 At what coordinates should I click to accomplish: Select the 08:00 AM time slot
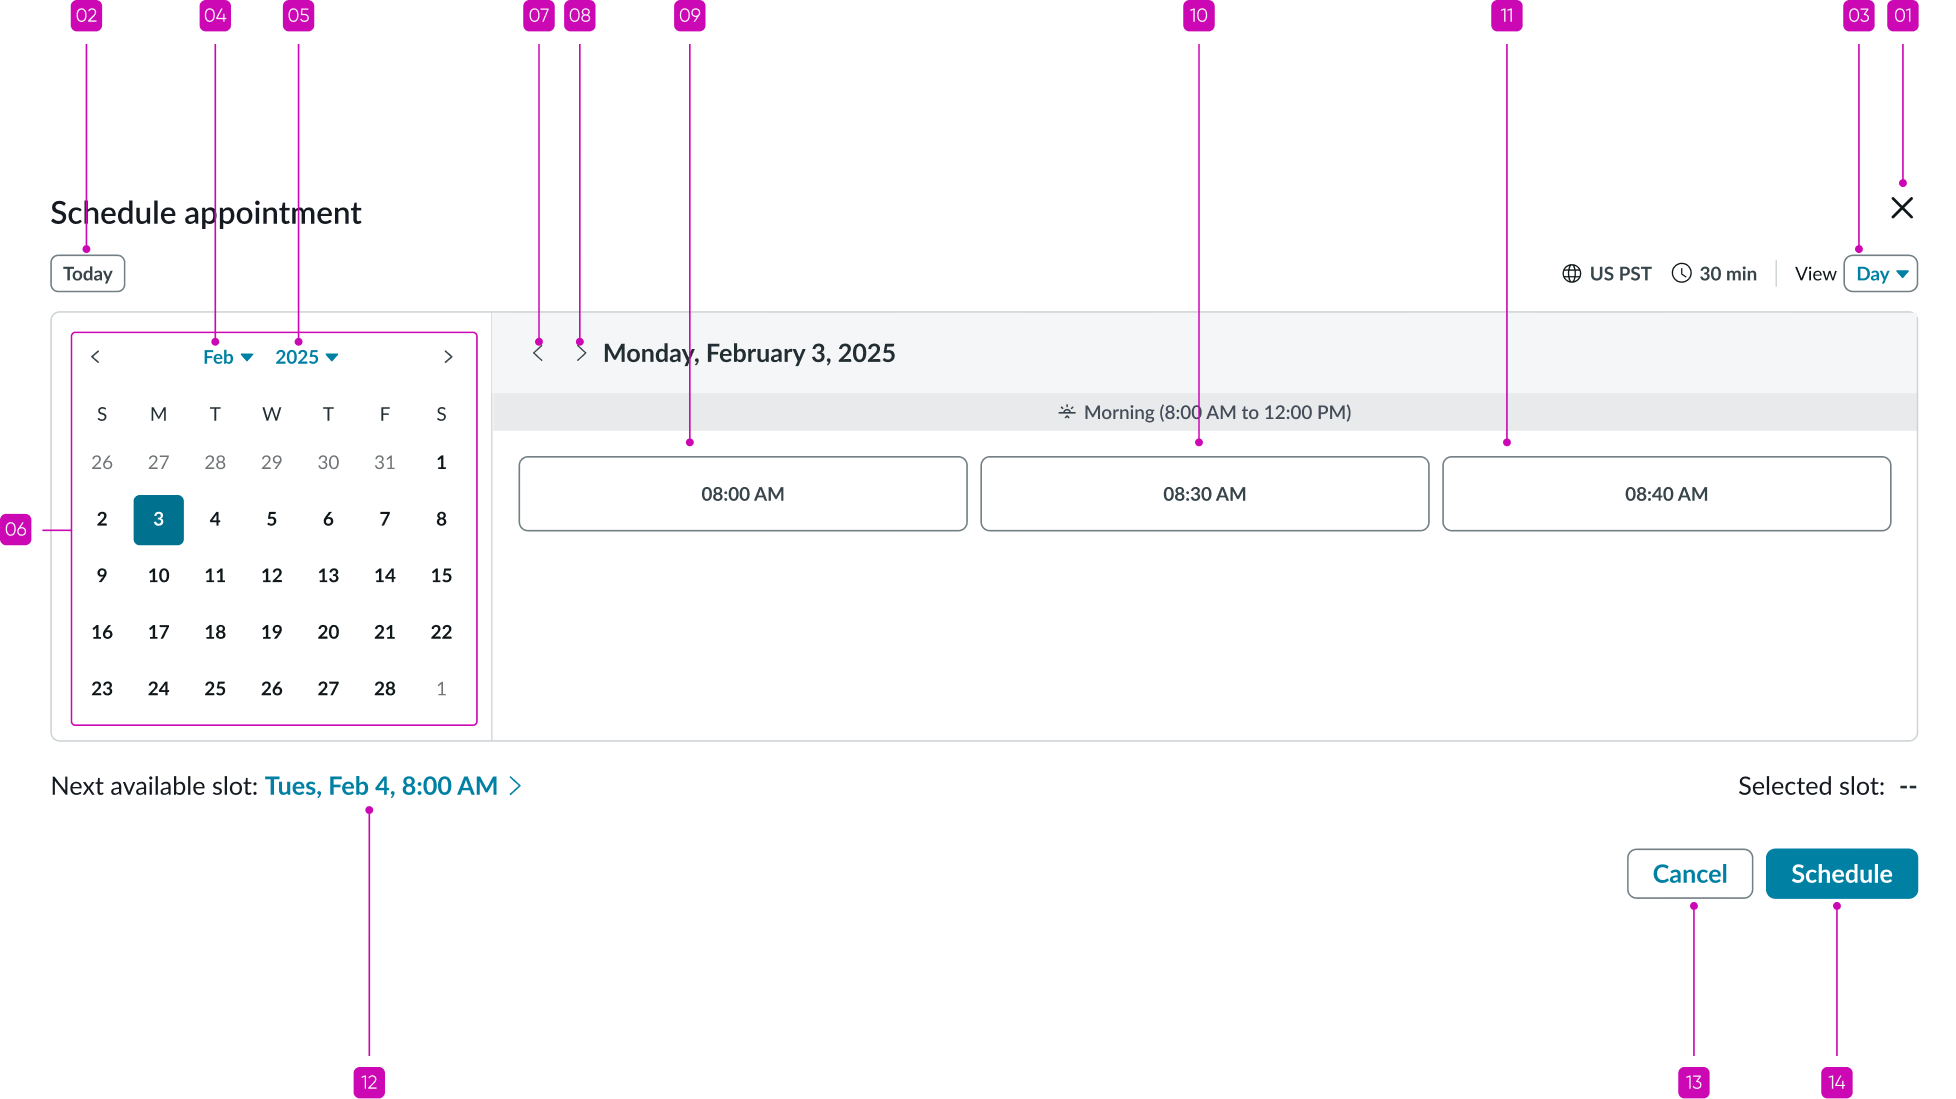[x=742, y=493]
